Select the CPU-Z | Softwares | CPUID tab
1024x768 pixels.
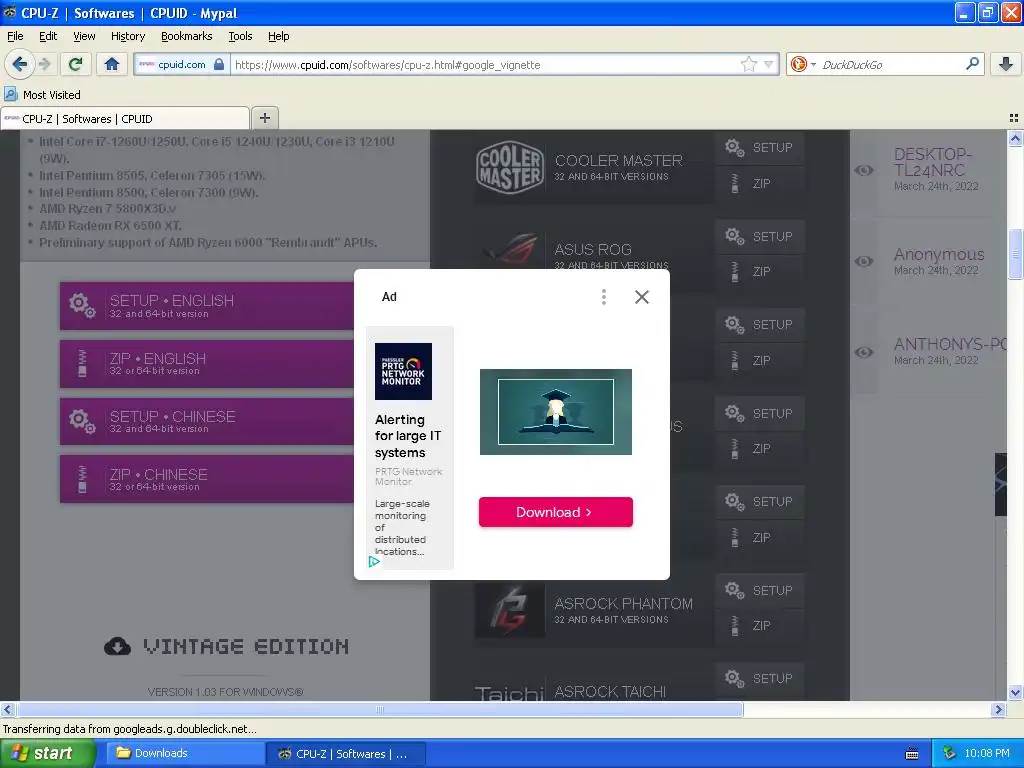coord(124,119)
